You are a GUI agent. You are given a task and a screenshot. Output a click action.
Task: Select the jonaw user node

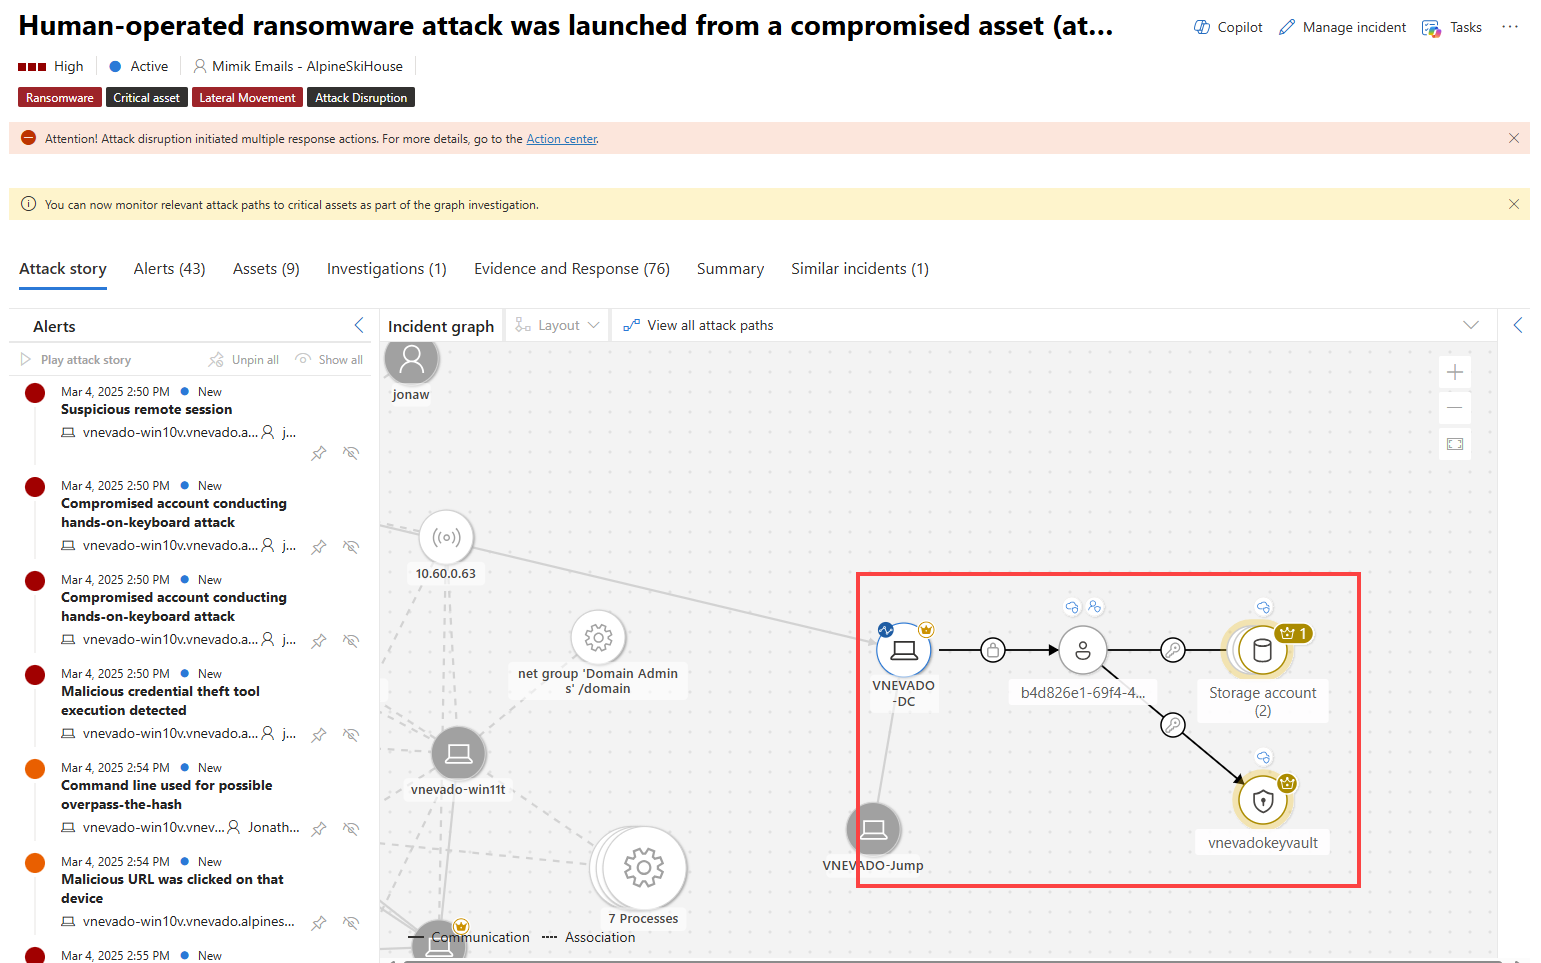click(x=411, y=361)
